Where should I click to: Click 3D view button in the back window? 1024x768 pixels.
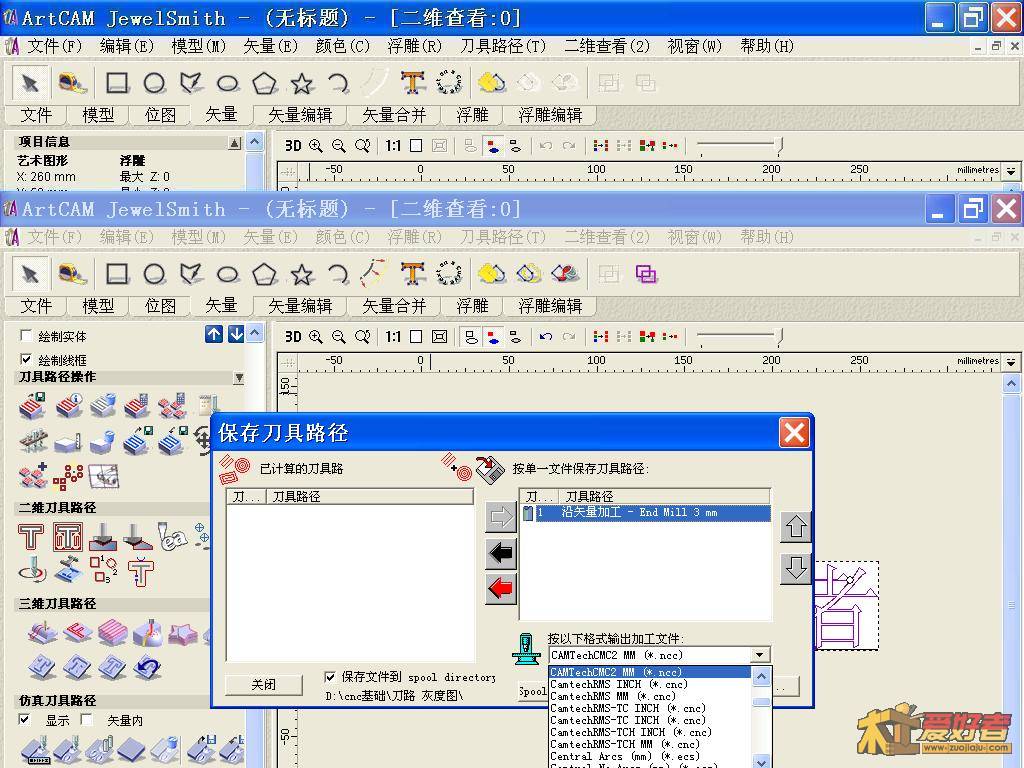(x=293, y=146)
